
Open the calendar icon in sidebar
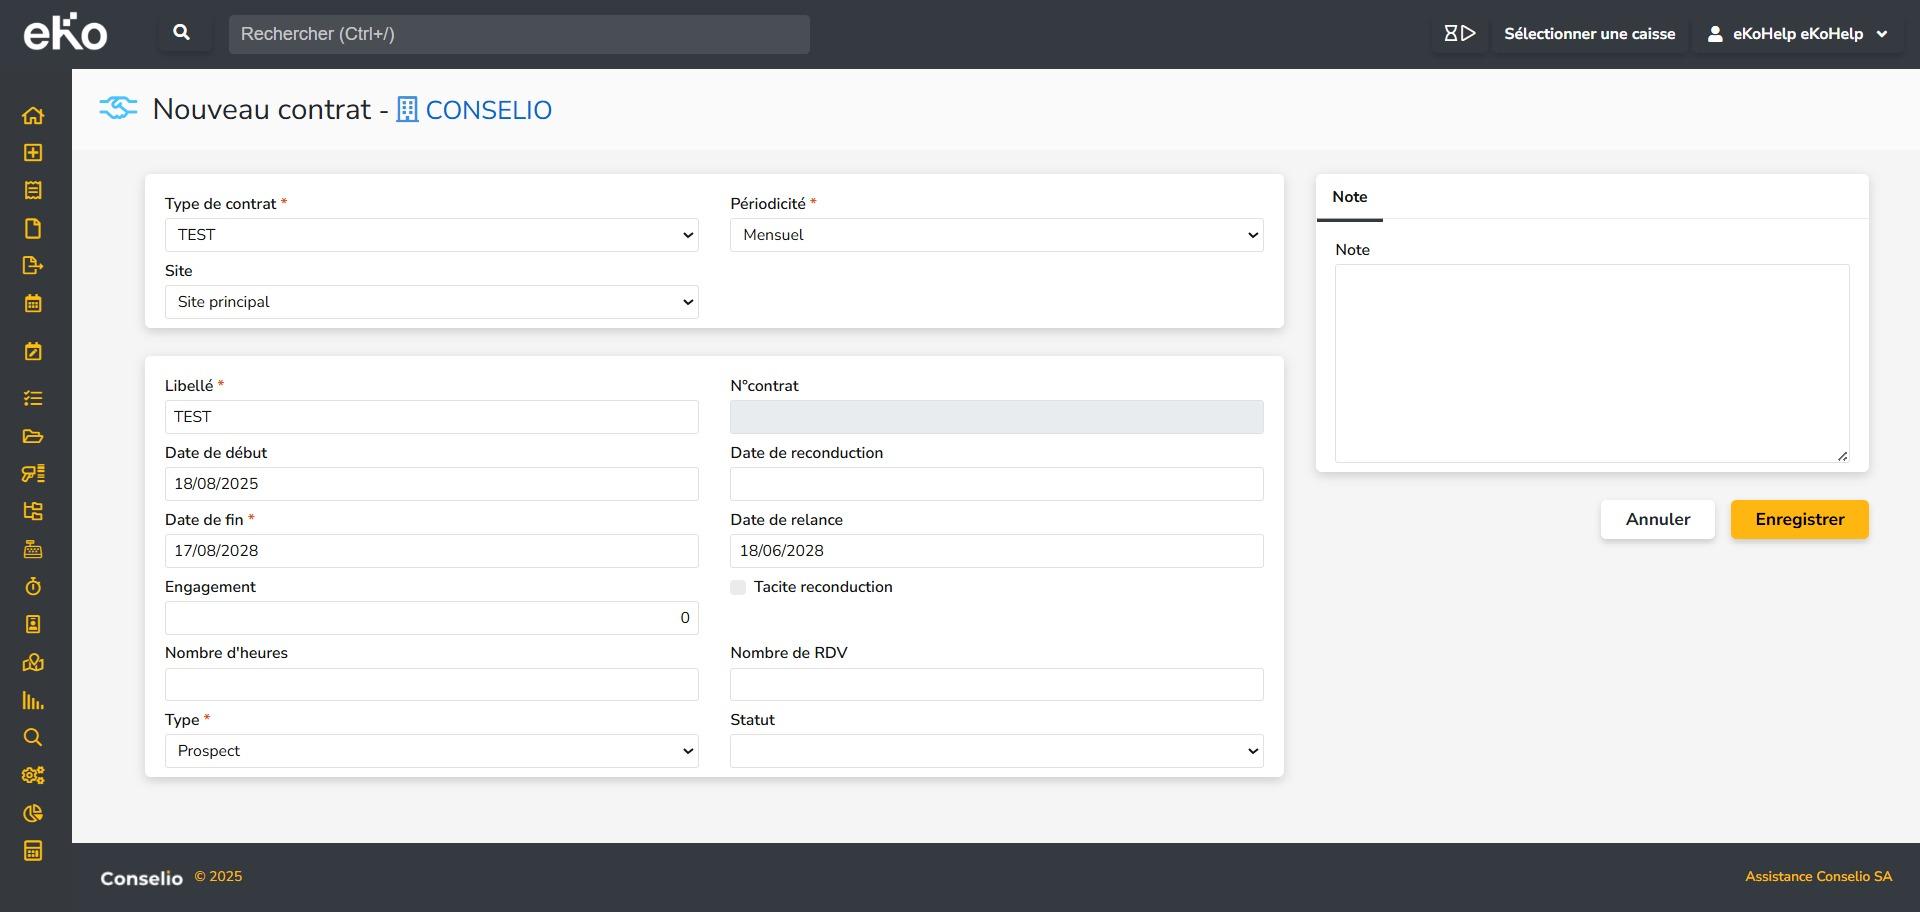[x=33, y=304]
